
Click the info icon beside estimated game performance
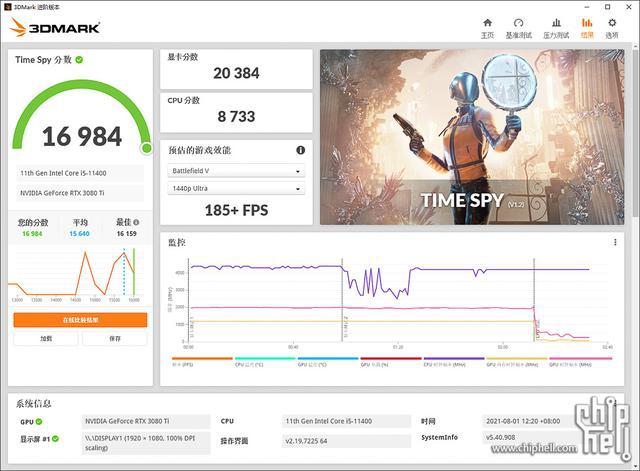[300, 150]
